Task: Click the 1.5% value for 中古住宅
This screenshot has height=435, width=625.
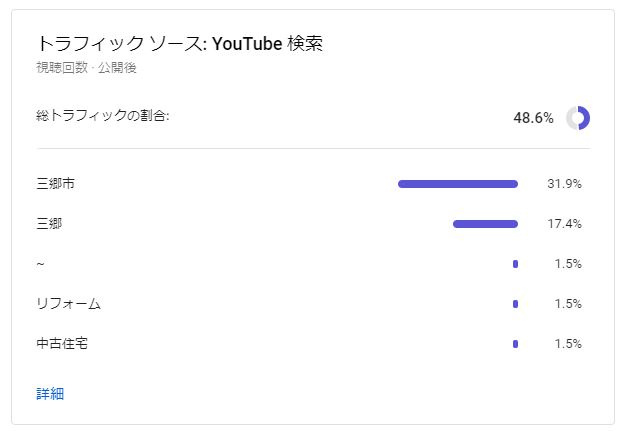Action: tap(568, 343)
